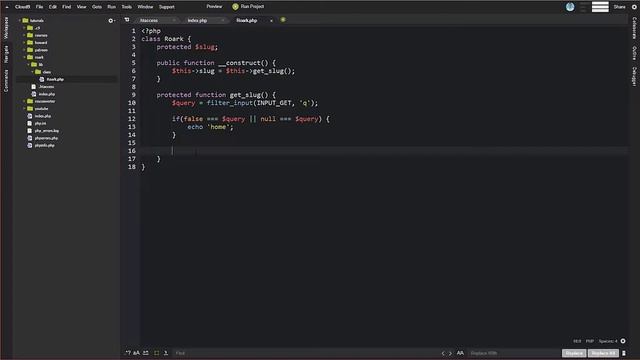
Task: Click the patreon folder icon
Action: 30,50
